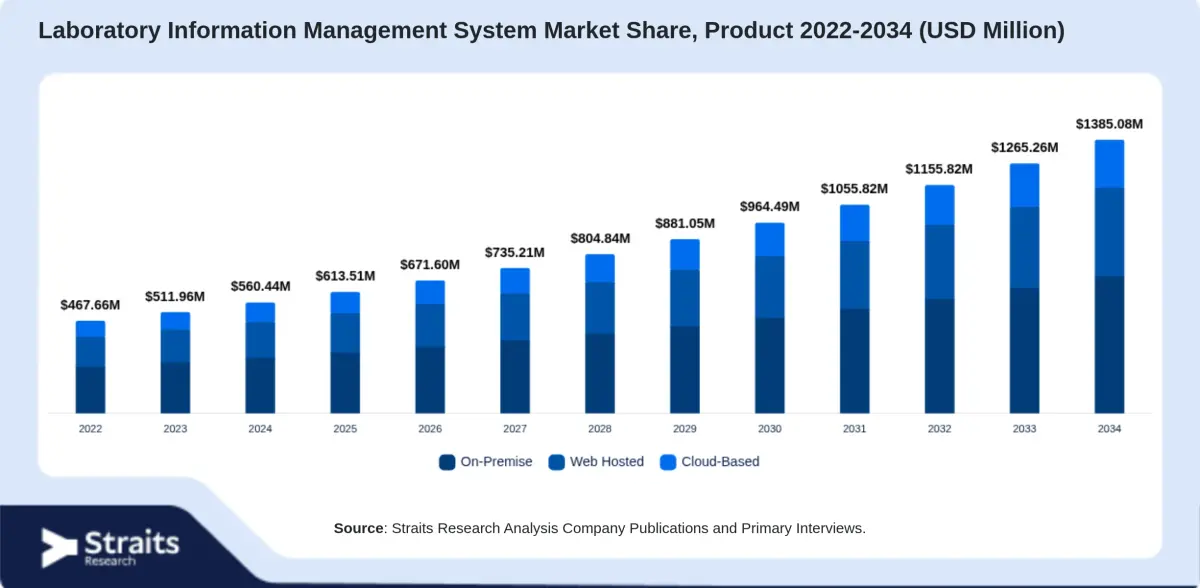Click the $560.44M value label
This screenshot has width=1200, height=588.
coord(260,286)
